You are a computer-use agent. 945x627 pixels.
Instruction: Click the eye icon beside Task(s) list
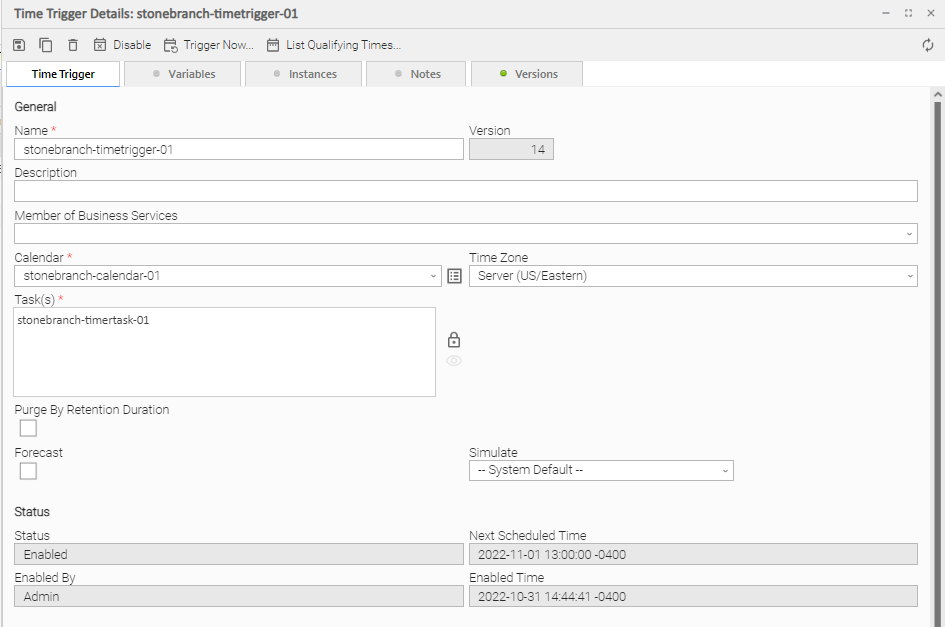click(454, 361)
